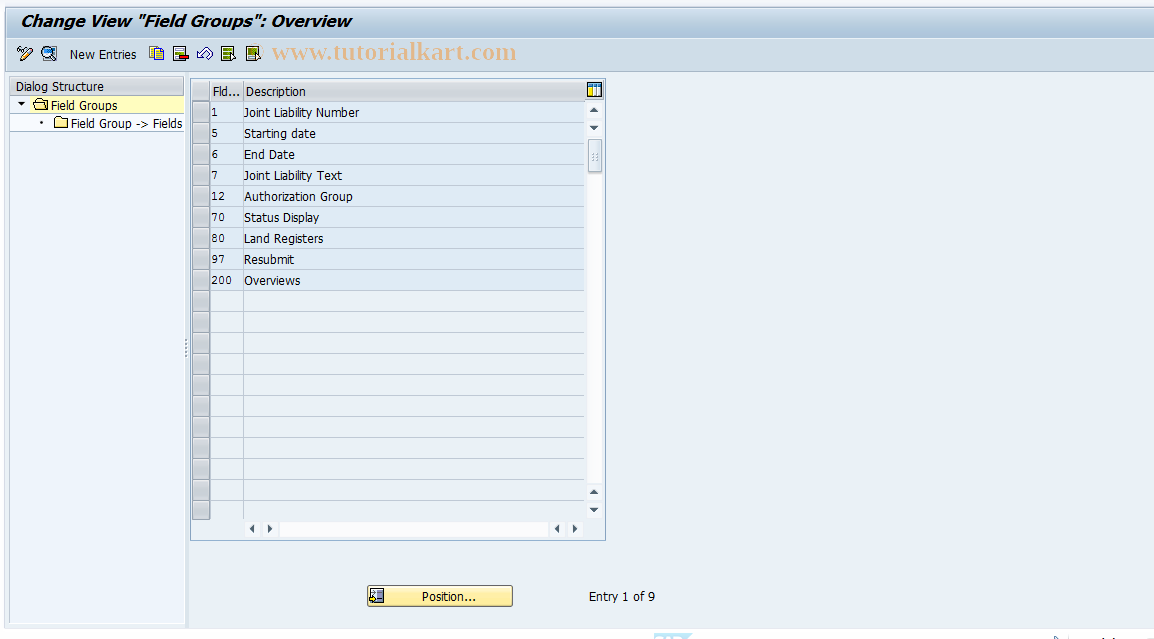Select row for Land Registers
Screen dimensions: 1154x639
(x=200, y=239)
